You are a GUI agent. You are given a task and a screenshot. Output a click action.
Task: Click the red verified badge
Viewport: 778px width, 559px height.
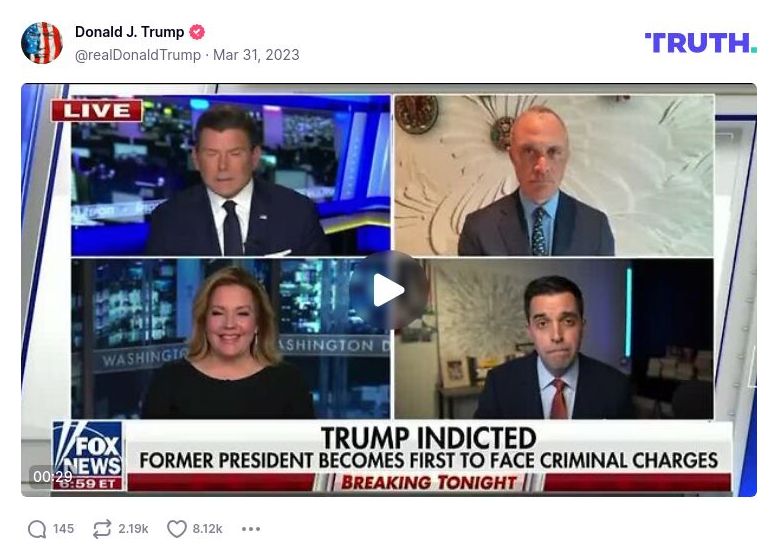pos(197,32)
